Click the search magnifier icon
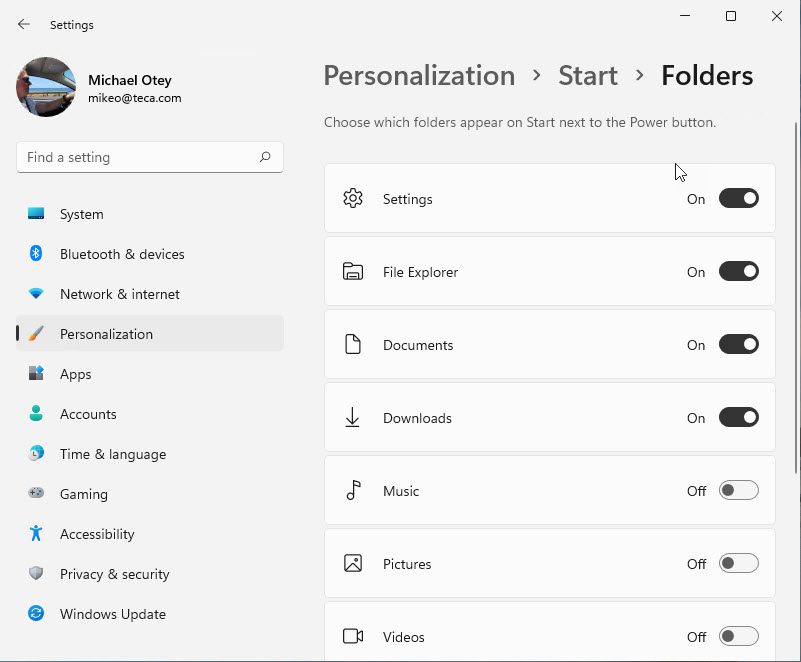This screenshot has width=801, height=662. tap(265, 157)
